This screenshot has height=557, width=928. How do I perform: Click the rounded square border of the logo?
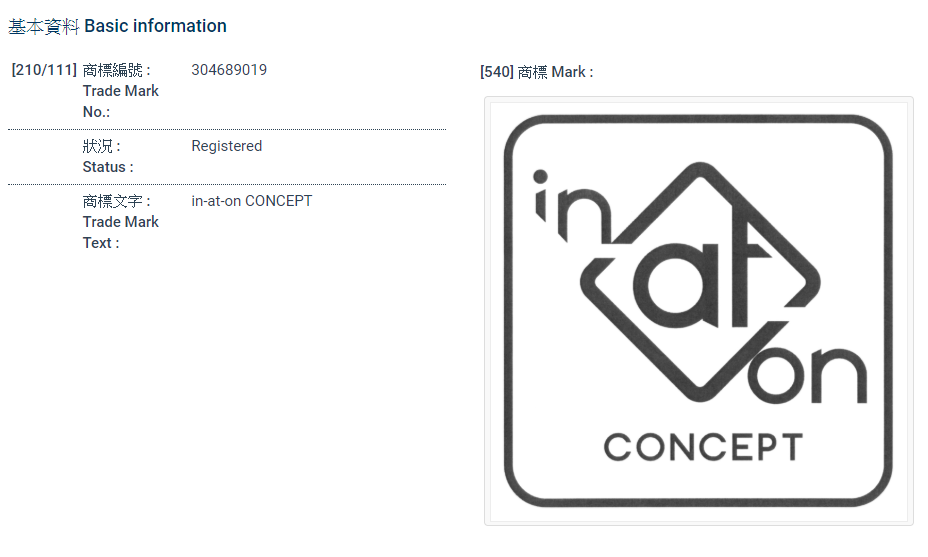pos(507,310)
